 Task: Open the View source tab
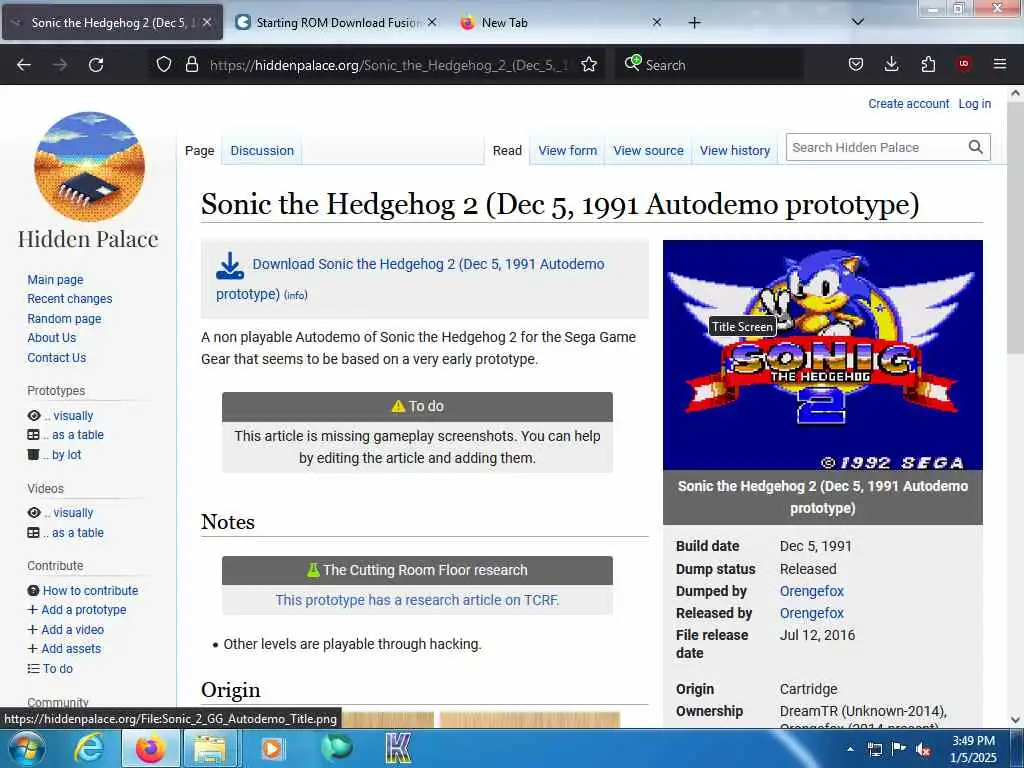[648, 151]
